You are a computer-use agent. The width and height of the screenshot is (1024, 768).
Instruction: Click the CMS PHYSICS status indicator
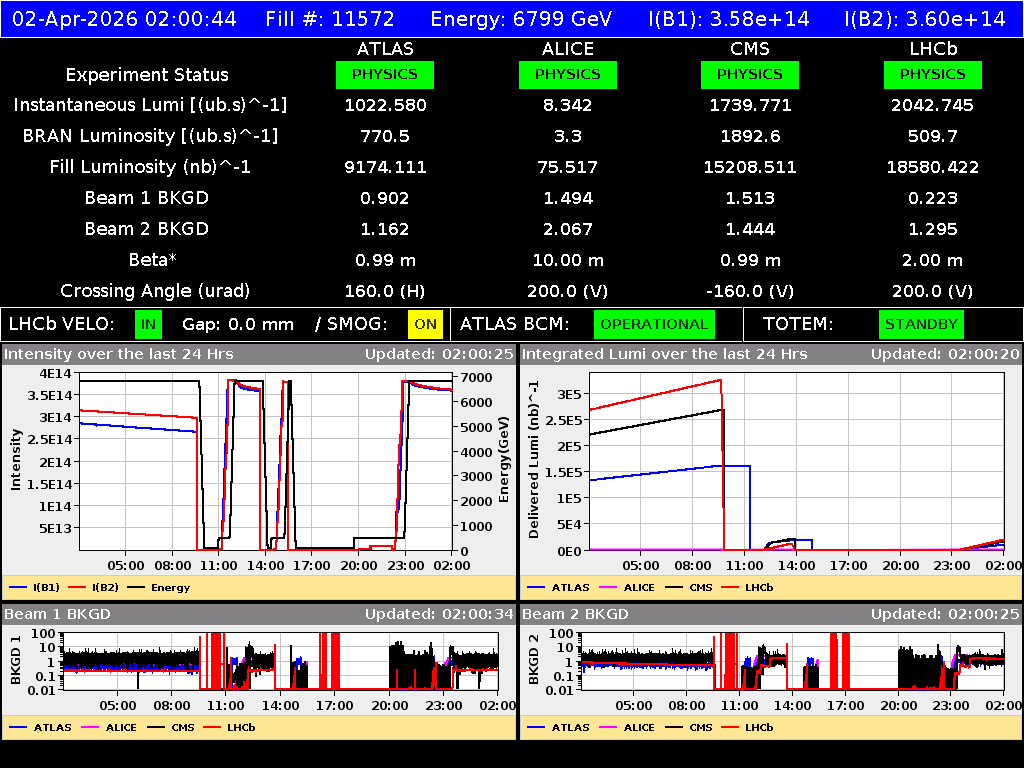(x=750, y=74)
